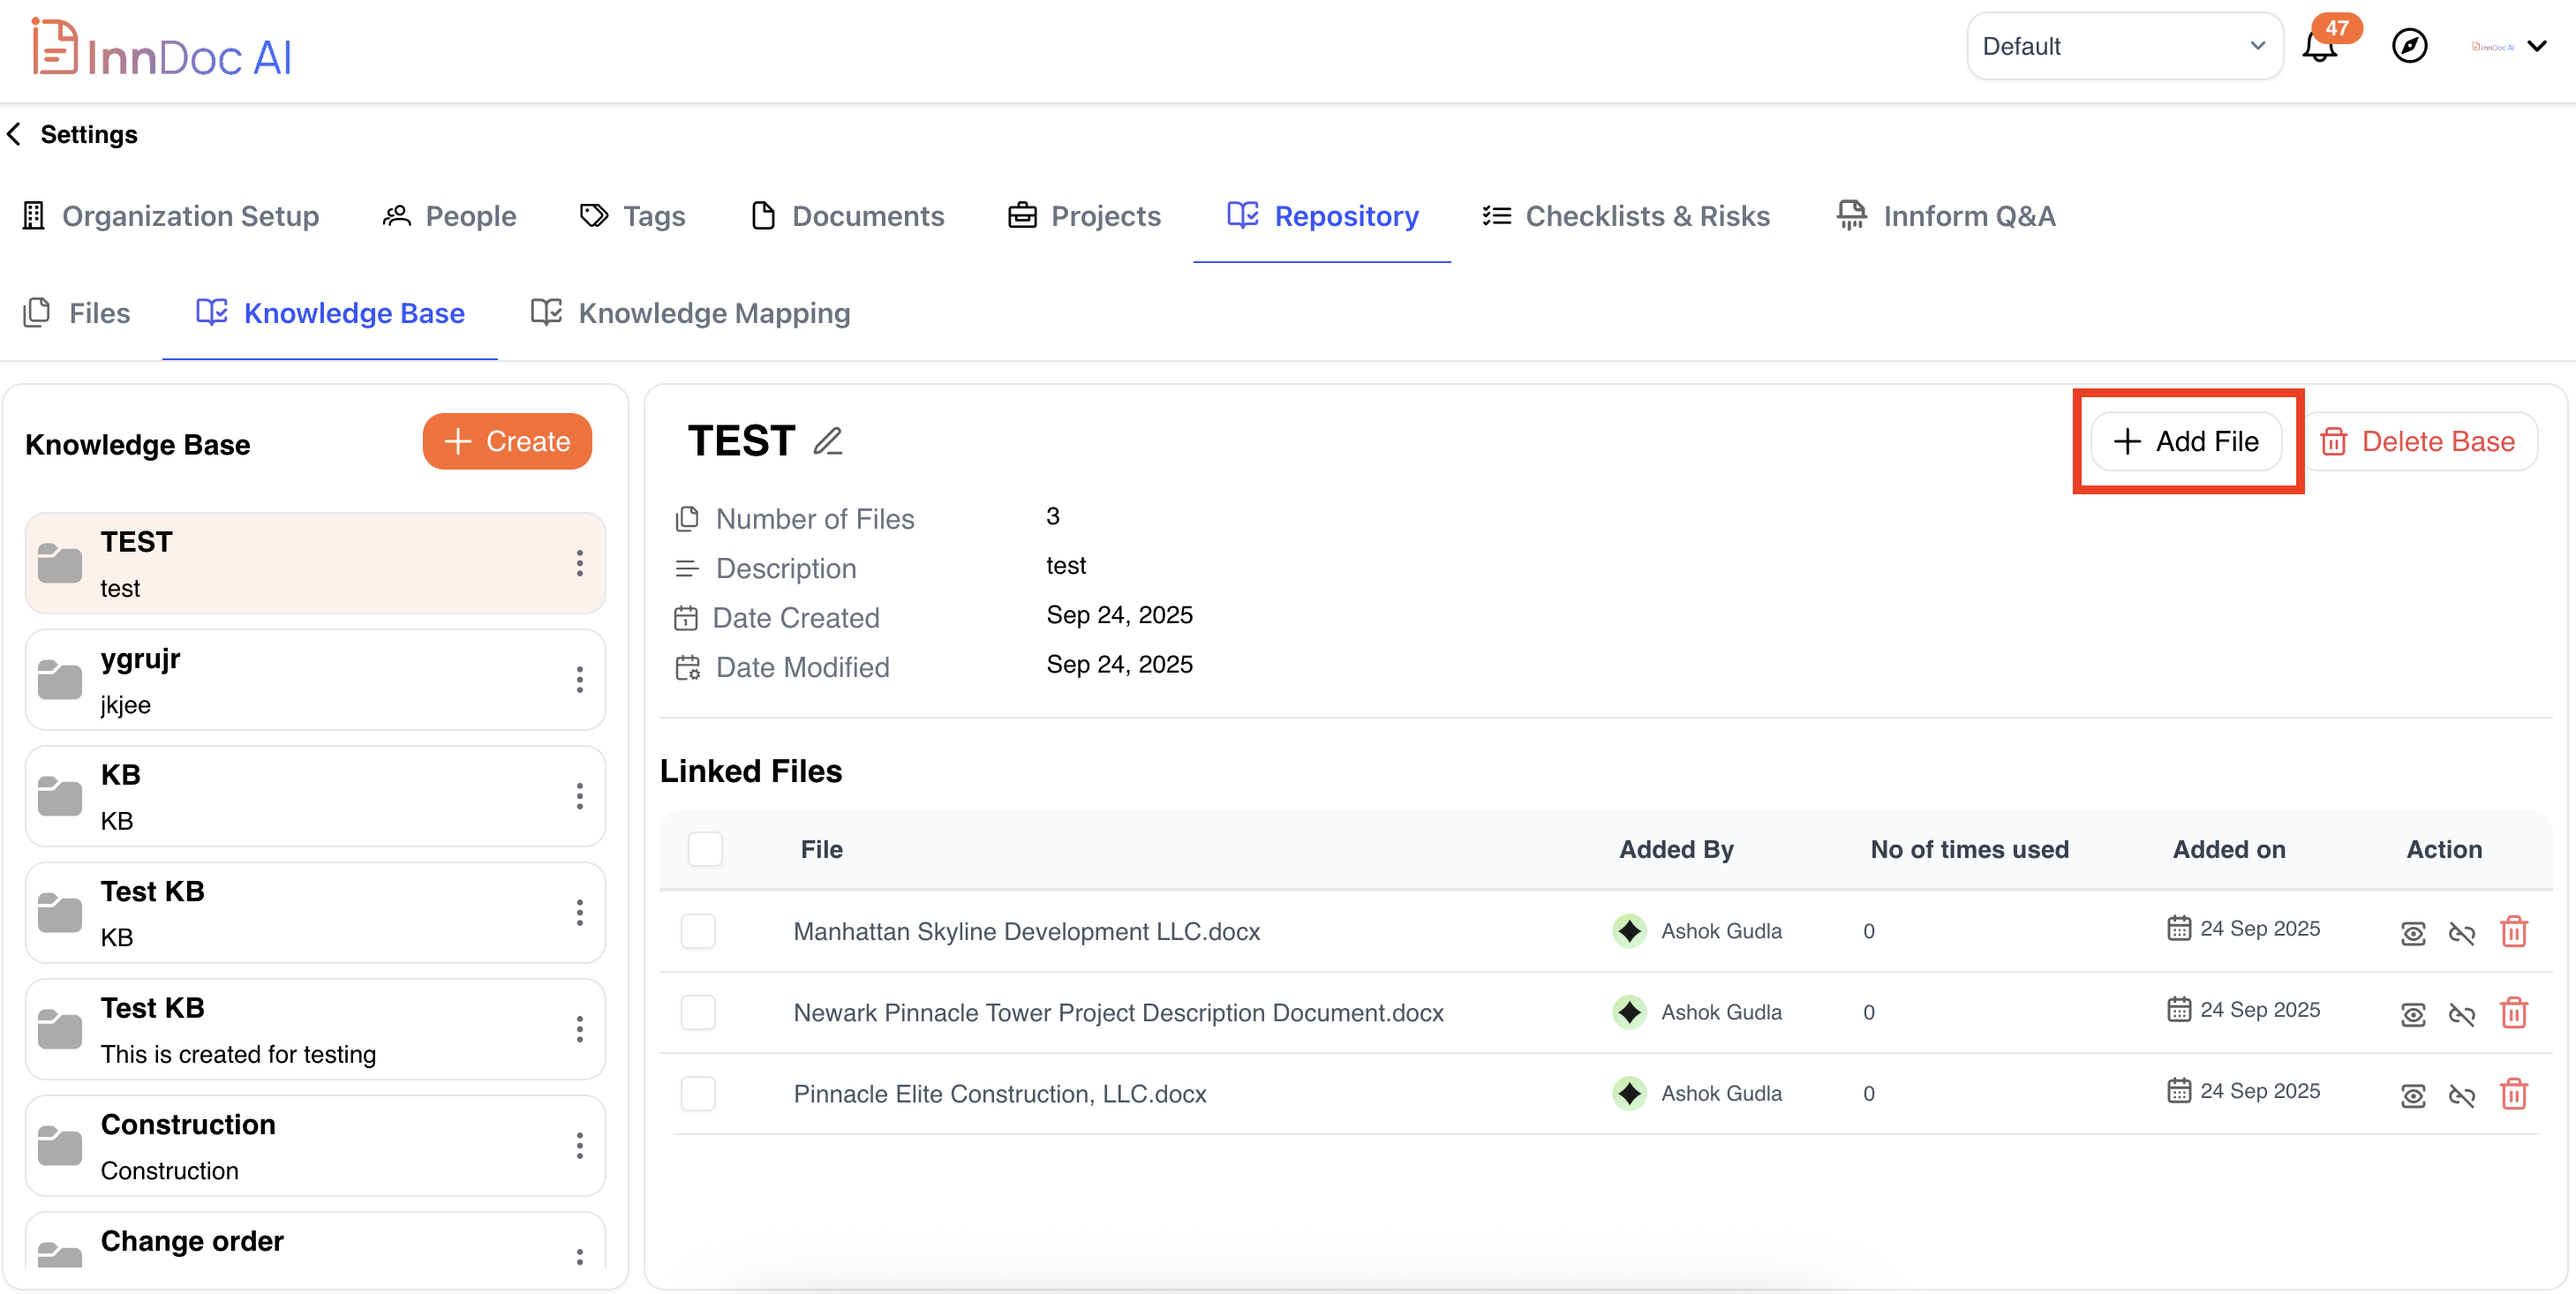Open the Default workspace dropdown
Image resolution: width=2576 pixels, height=1294 pixels.
pyautogui.click(x=2124, y=46)
